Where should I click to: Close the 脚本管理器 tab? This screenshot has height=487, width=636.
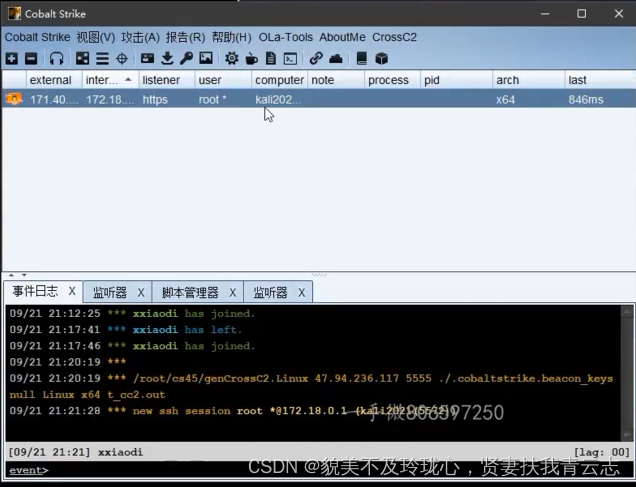point(232,292)
